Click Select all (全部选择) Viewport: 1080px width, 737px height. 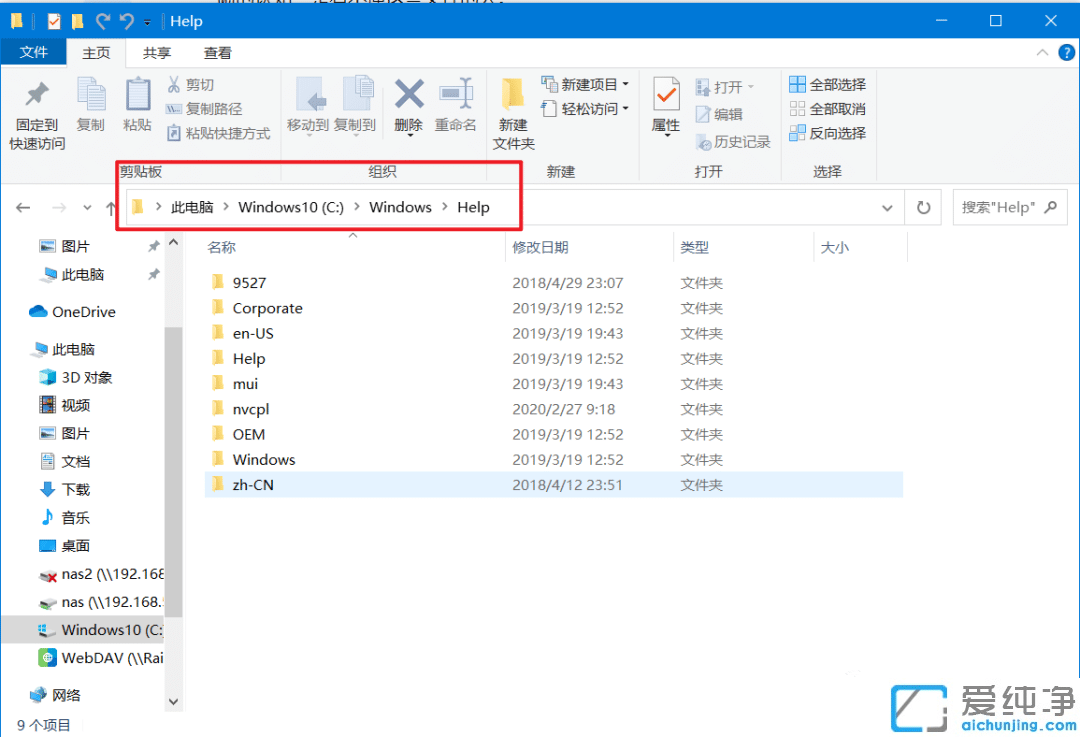pos(827,85)
